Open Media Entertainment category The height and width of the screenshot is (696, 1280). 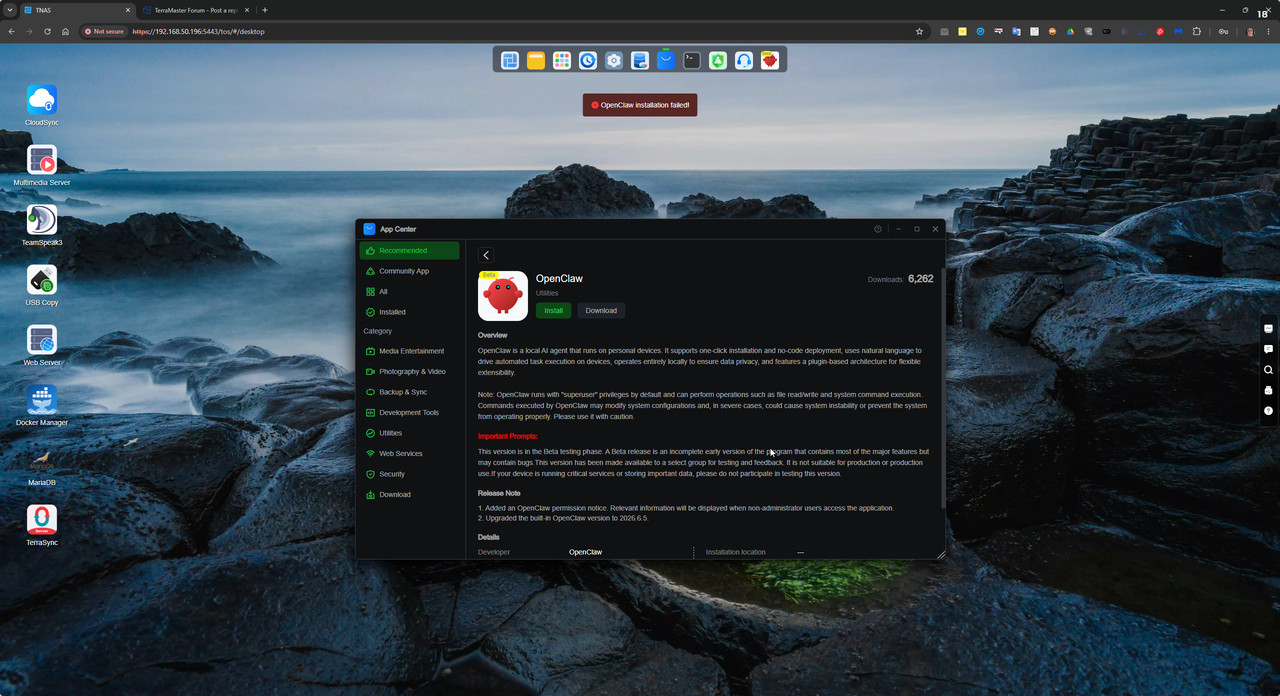(x=409, y=351)
